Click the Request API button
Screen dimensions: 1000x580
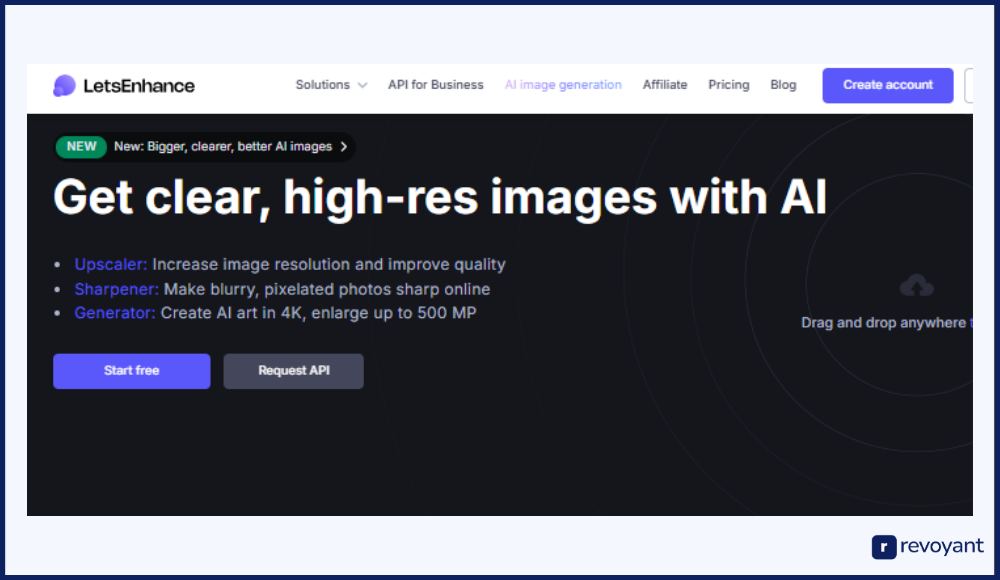pos(293,371)
